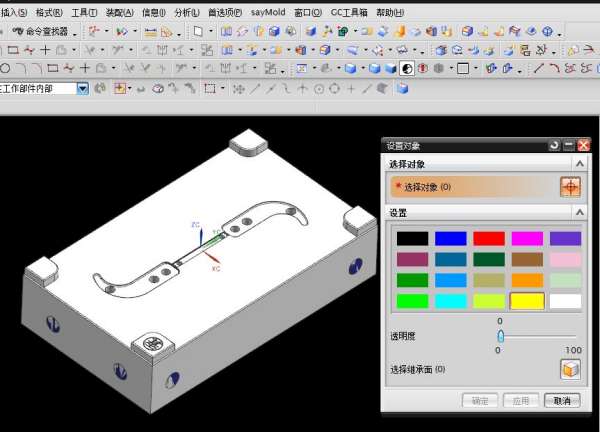Screen dimensions: 600x432
Task: Open the sayMold menu
Action: (x=267, y=12)
